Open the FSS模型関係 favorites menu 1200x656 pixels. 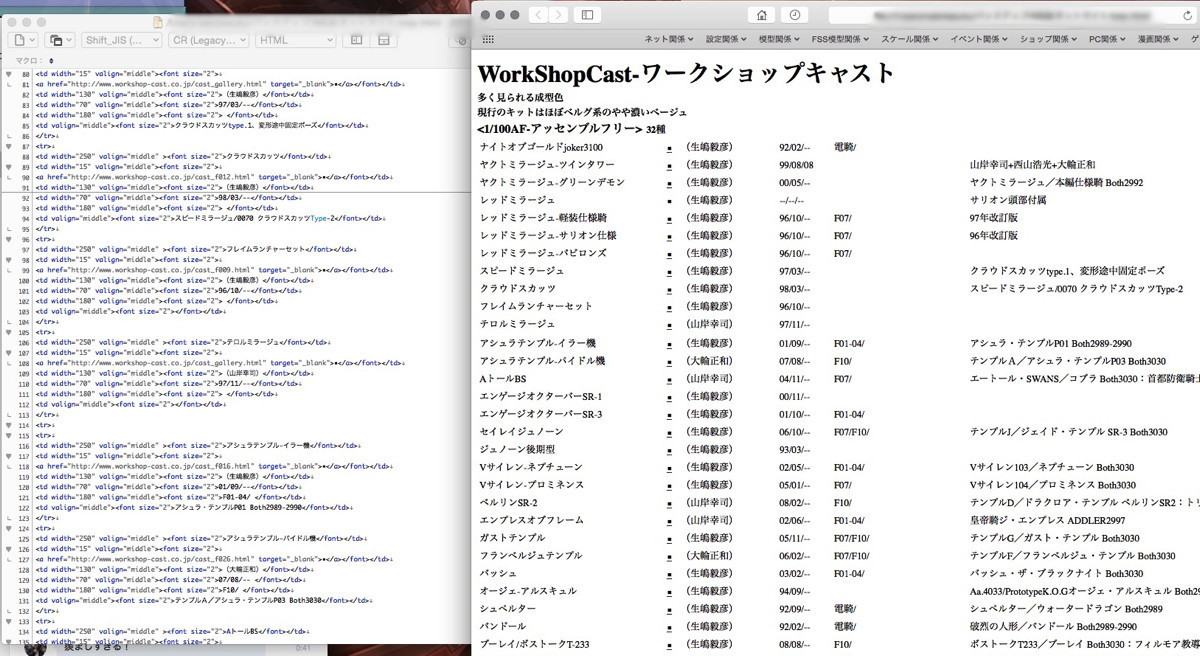point(842,39)
